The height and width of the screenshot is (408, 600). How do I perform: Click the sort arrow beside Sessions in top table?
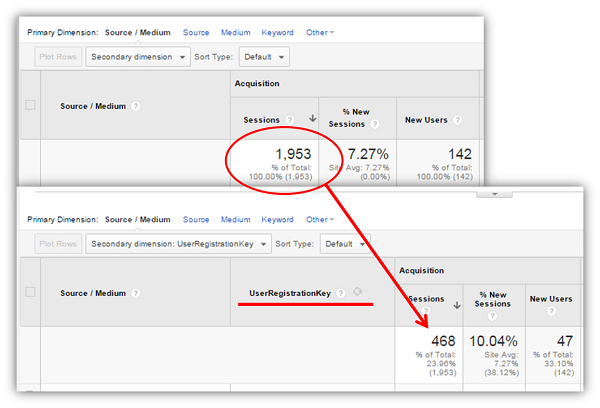309,119
